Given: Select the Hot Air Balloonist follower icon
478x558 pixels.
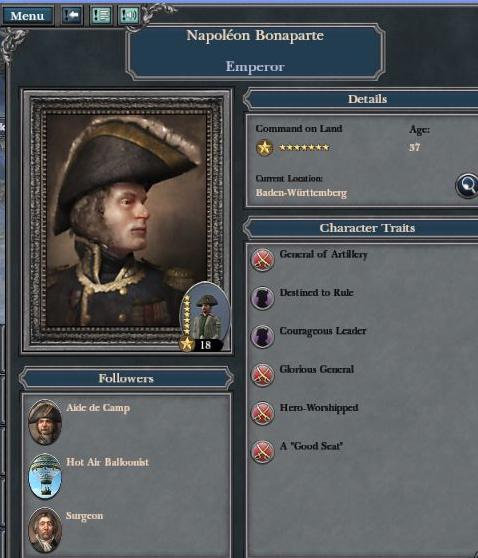Looking at the screenshot, I should 45,476.
